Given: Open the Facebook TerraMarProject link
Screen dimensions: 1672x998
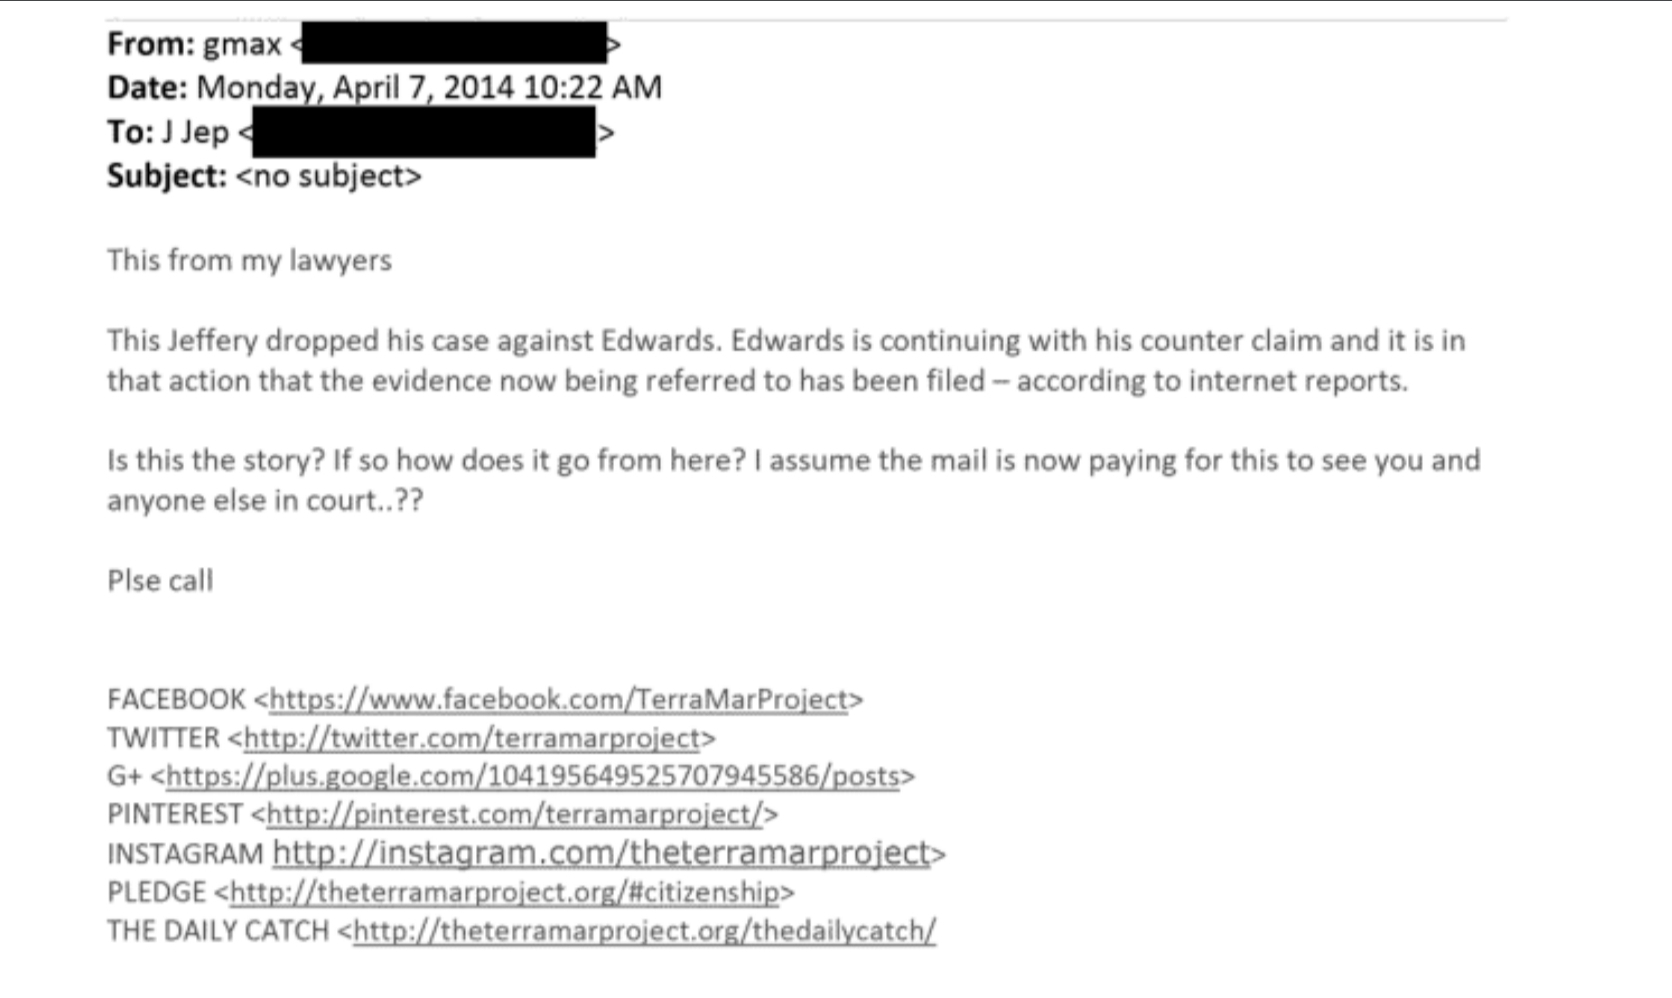Looking at the screenshot, I should [559, 699].
